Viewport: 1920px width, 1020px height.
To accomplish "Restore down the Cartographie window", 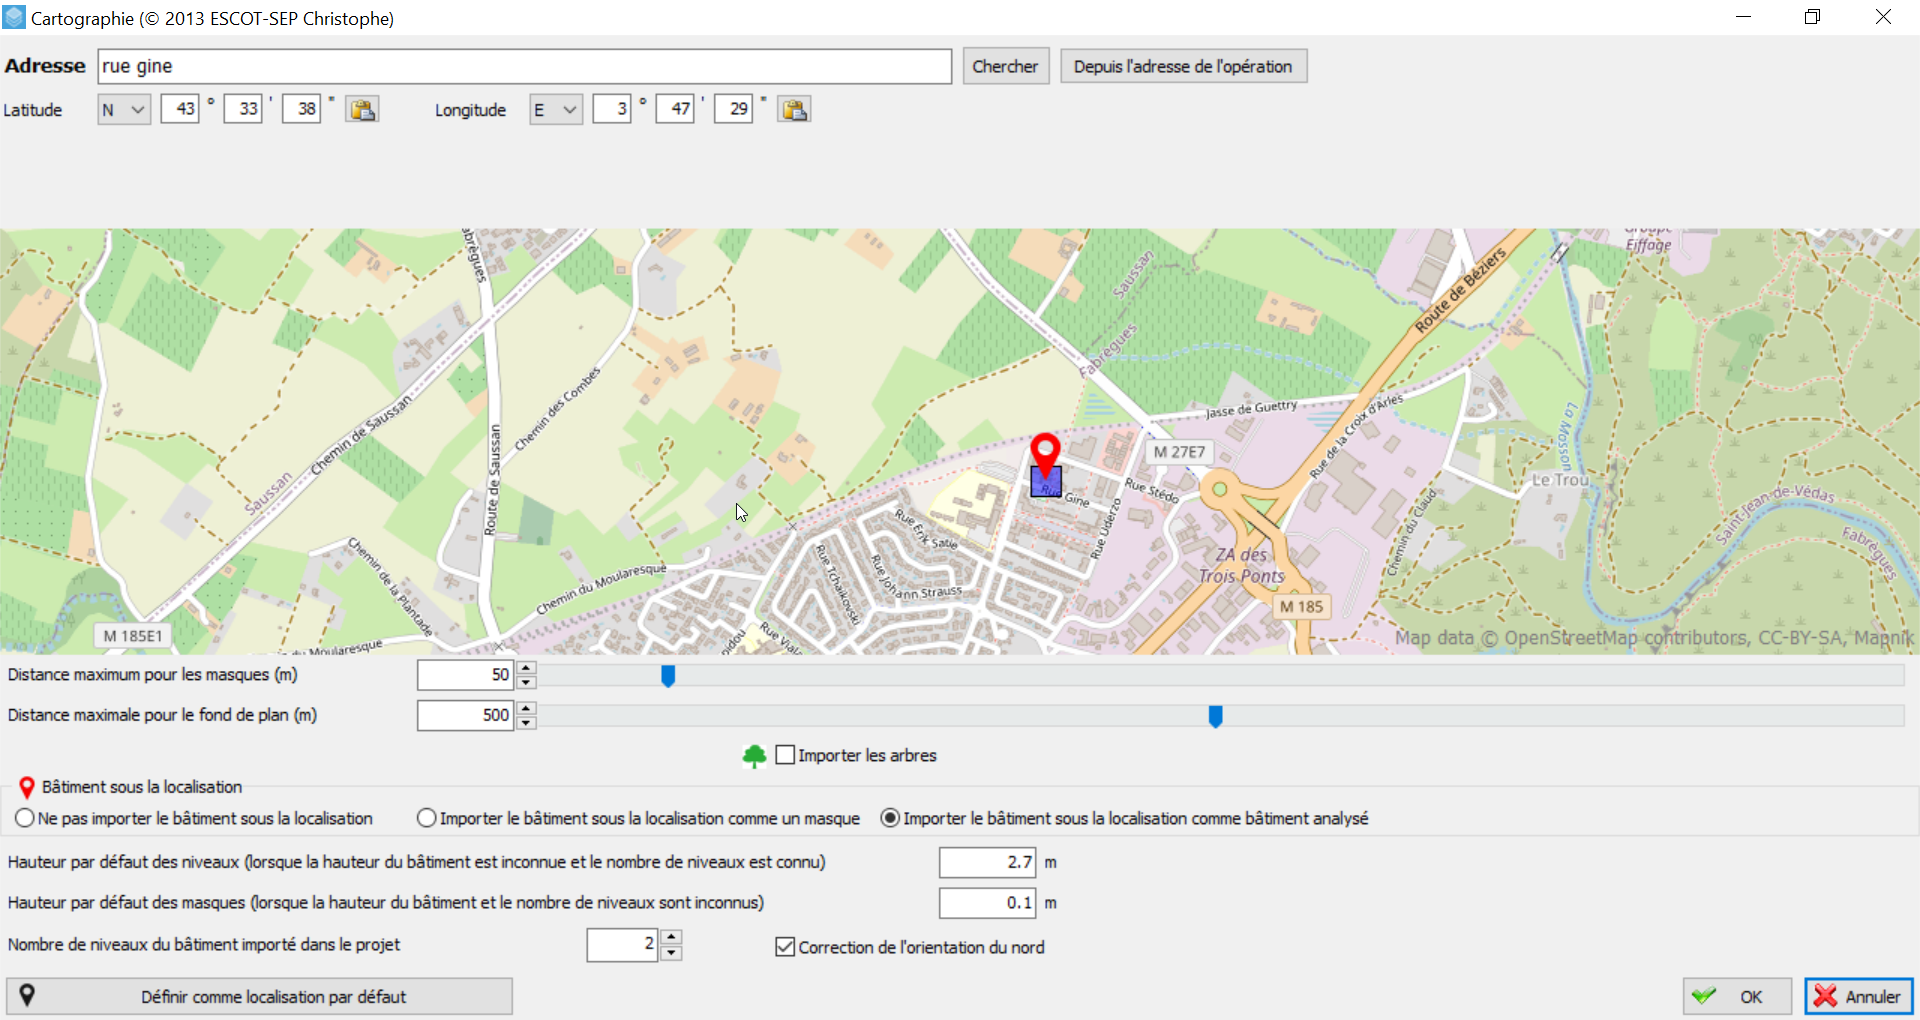I will pyautogui.click(x=1812, y=17).
